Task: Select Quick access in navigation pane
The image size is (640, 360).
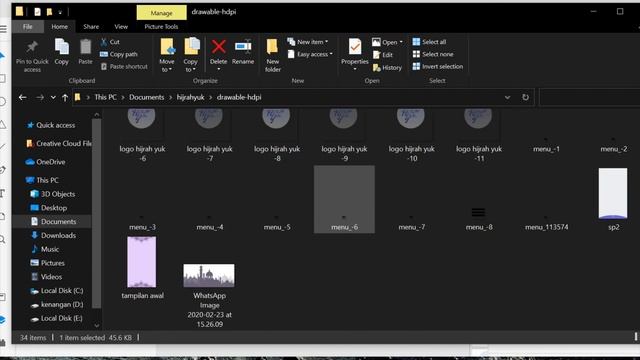Action: [51, 125]
